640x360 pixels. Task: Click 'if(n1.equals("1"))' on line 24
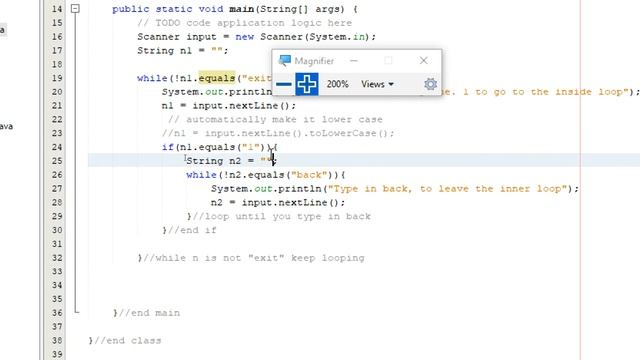216,147
